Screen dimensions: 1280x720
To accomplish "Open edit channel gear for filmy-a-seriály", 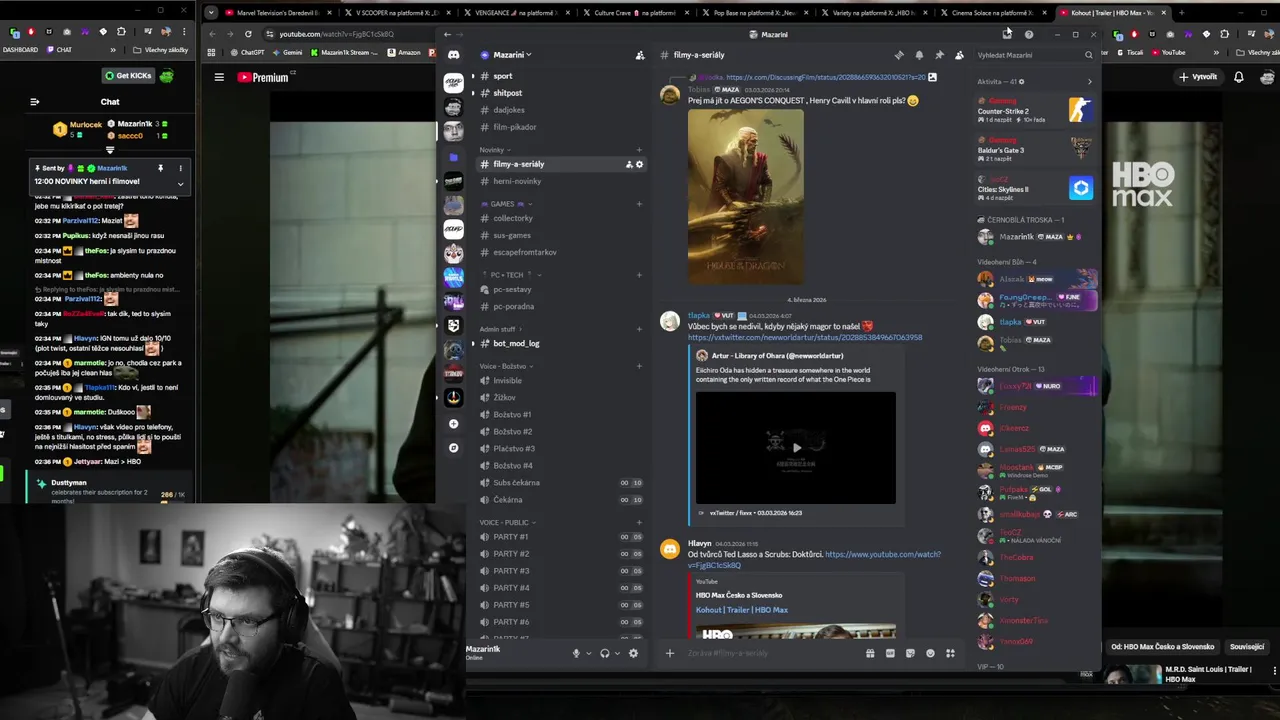I will (640, 164).
